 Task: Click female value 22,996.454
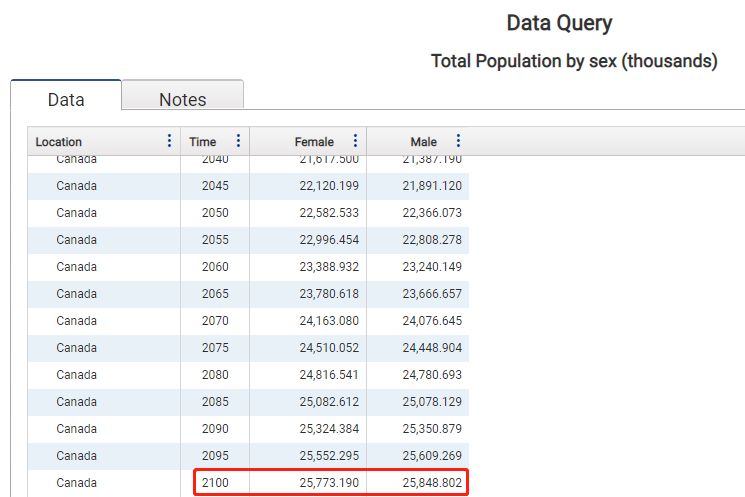pos(329,240)
